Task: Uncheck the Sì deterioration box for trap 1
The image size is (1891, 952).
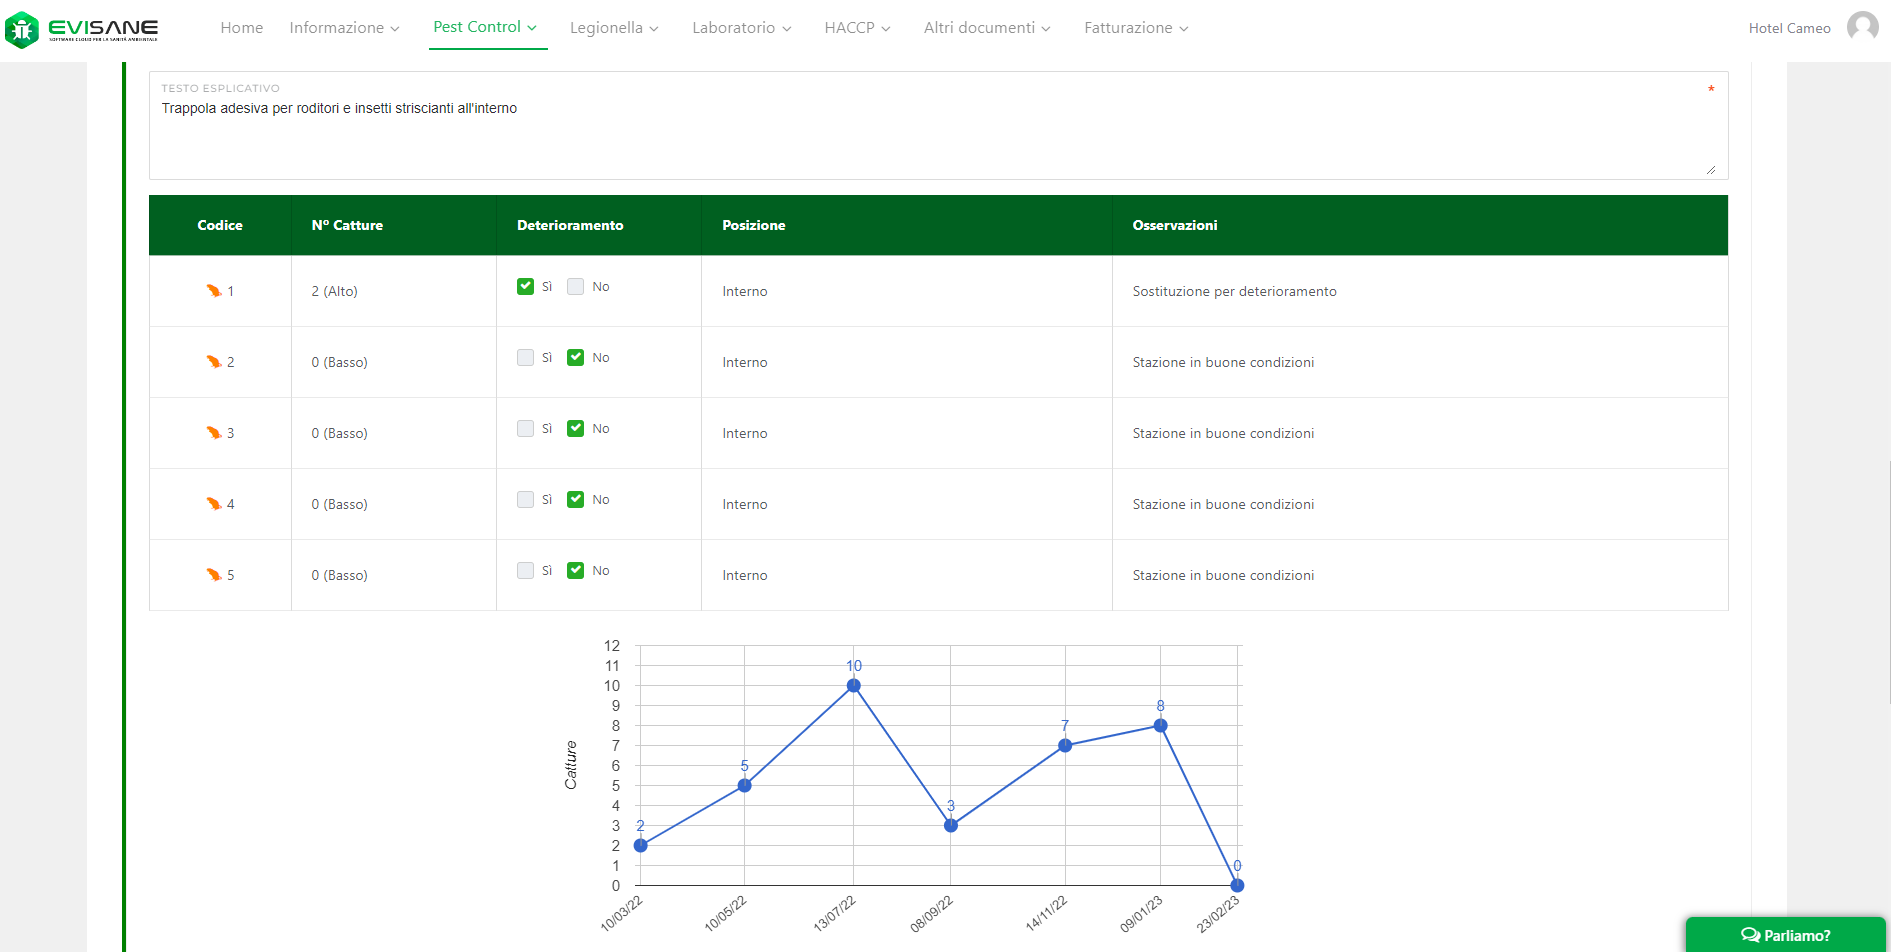Action: [x=525, y=287]
